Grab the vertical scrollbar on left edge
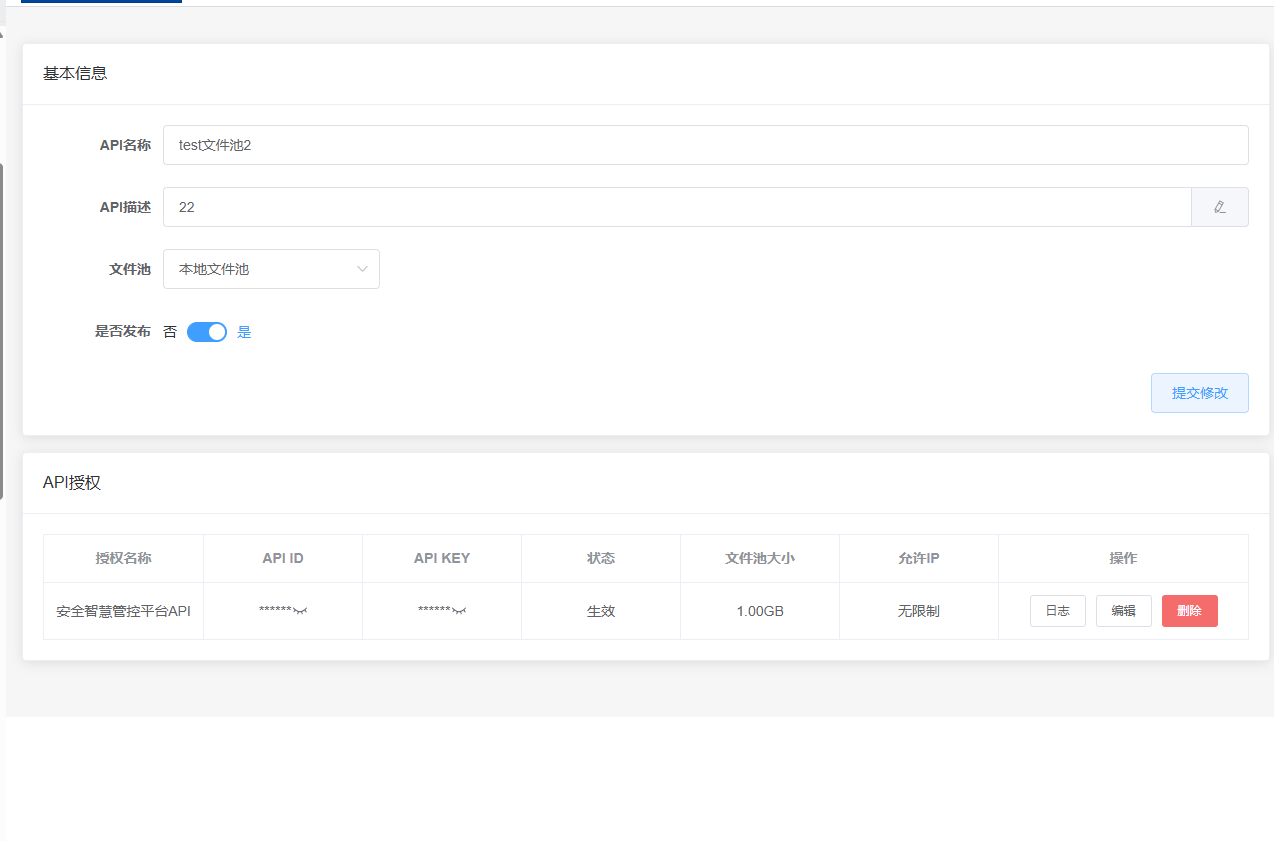The image size is (1274, 841). [x=2, y=330]
